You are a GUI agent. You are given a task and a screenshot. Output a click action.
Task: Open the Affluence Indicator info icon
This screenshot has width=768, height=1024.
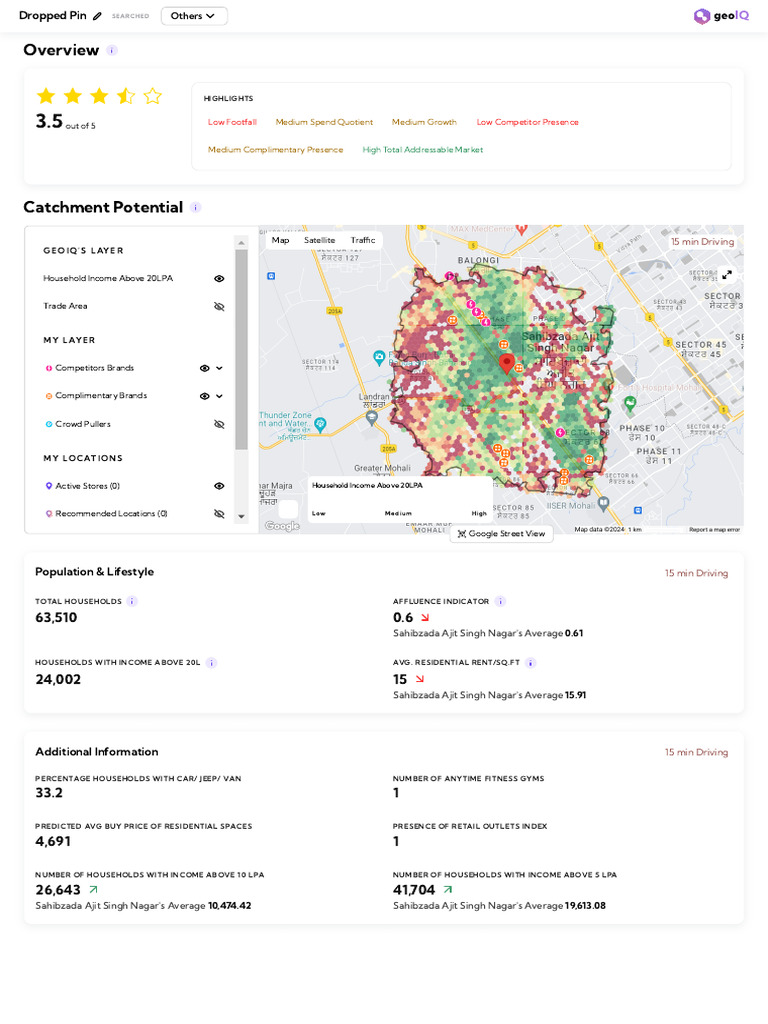point(500,601)
